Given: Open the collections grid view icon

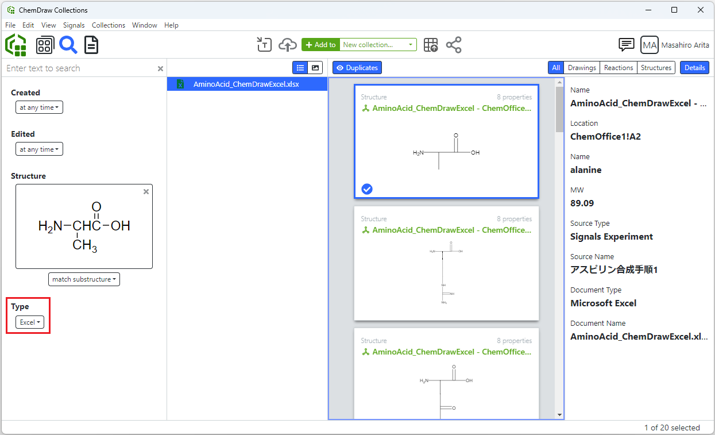Looking at the screenshot, I should click(45, 45).
